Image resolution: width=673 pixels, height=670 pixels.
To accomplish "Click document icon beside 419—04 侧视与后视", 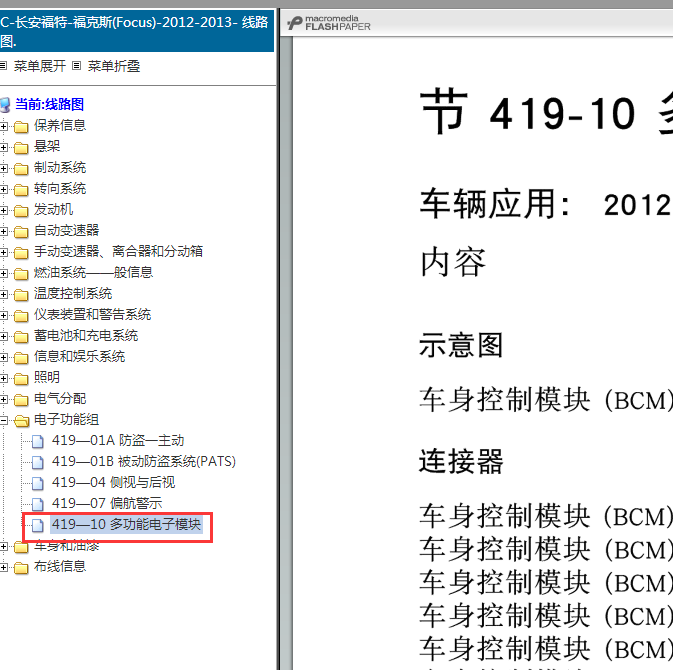I will 38,483.
